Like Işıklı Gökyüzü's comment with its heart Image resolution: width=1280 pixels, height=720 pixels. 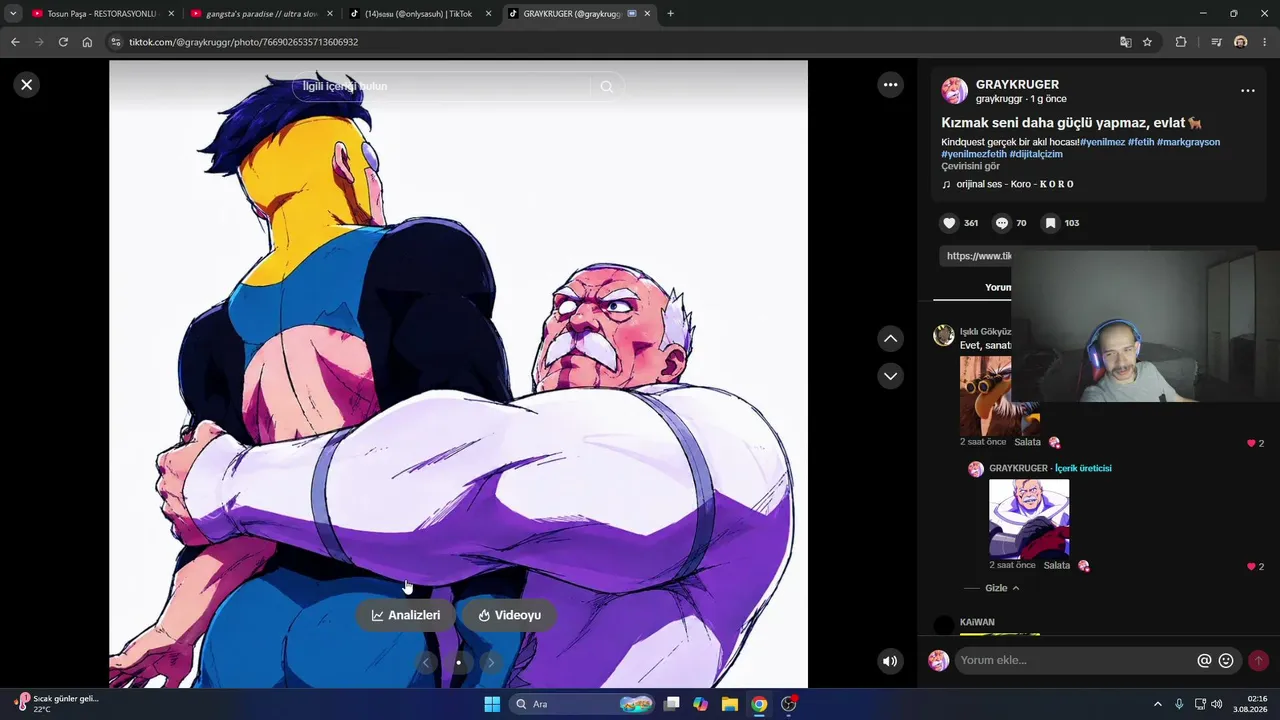(1251, 443)
